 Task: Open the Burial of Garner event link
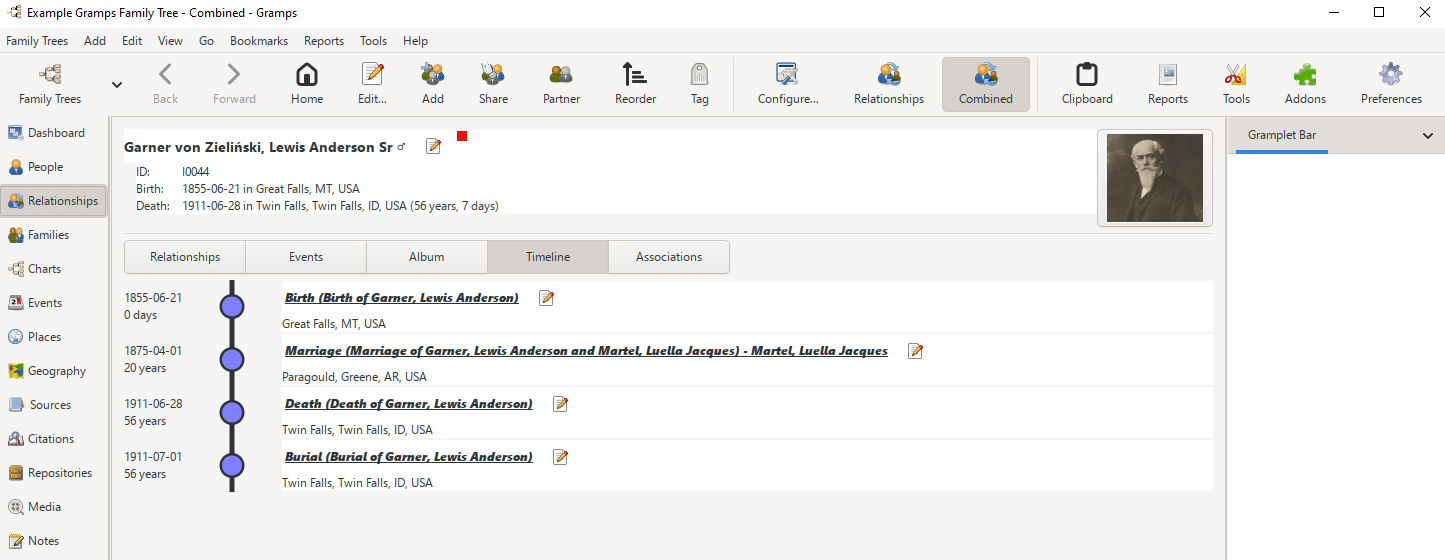[409, 457]
